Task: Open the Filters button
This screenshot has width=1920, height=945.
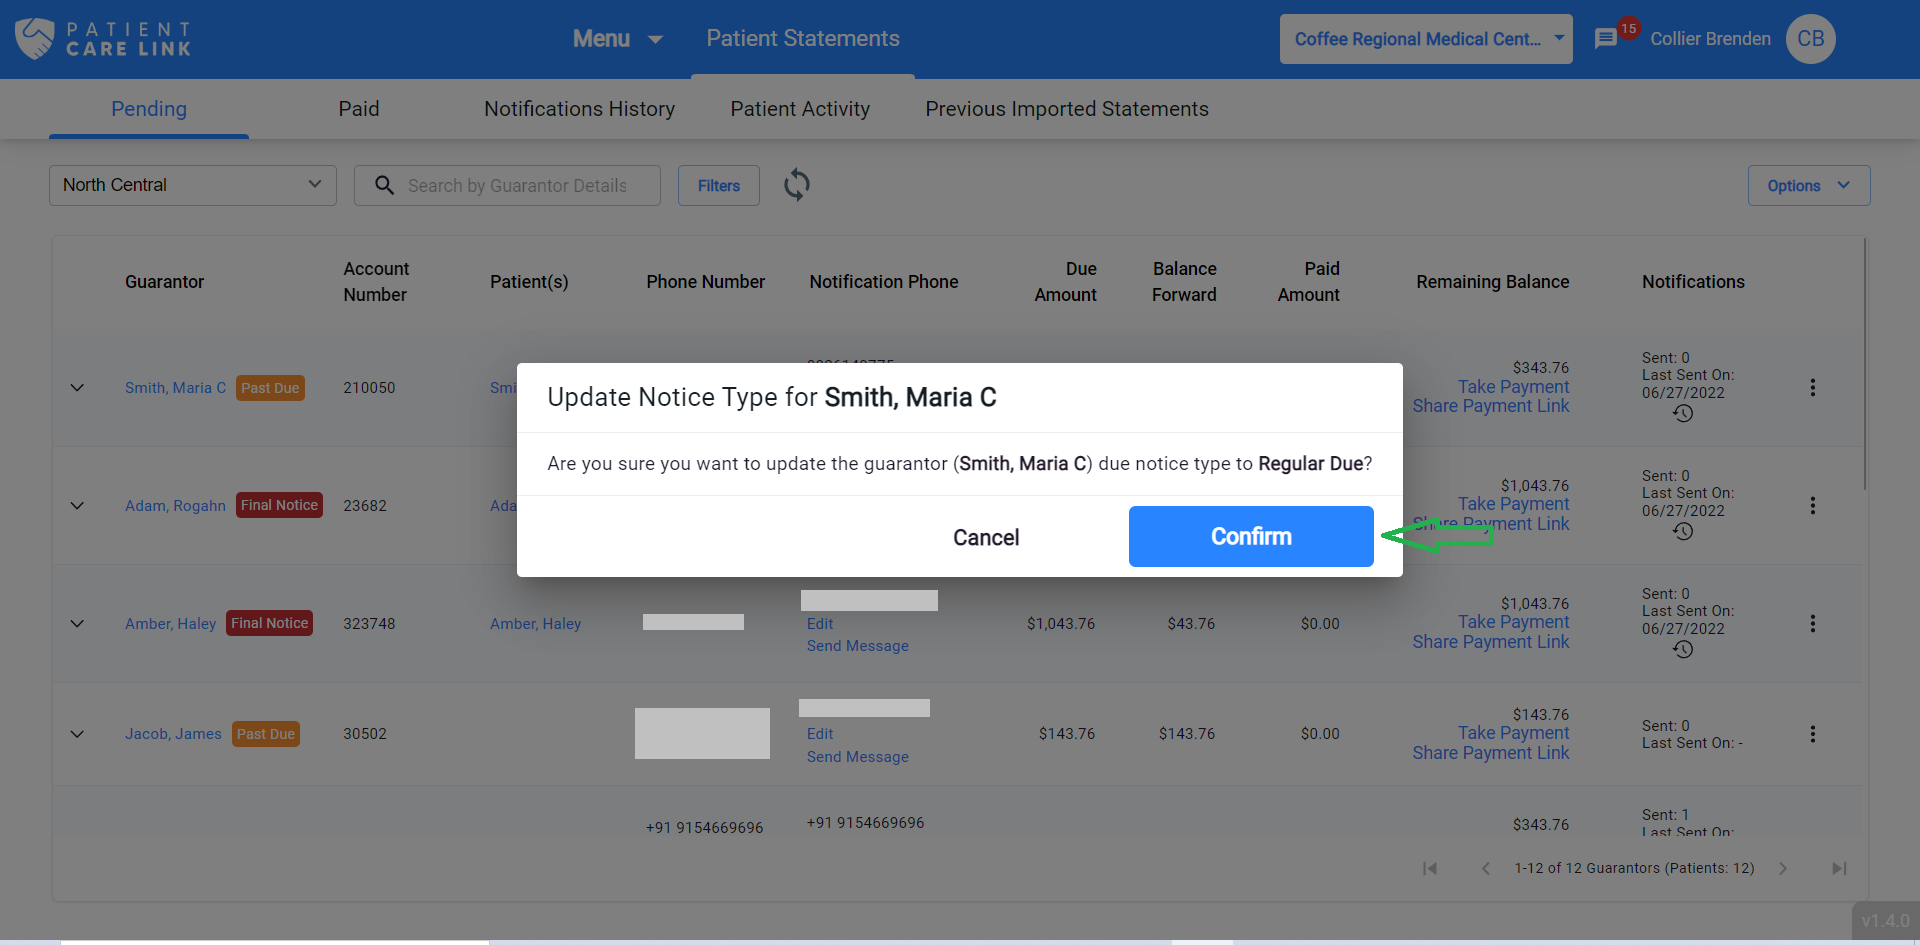Action: (719, 186)
